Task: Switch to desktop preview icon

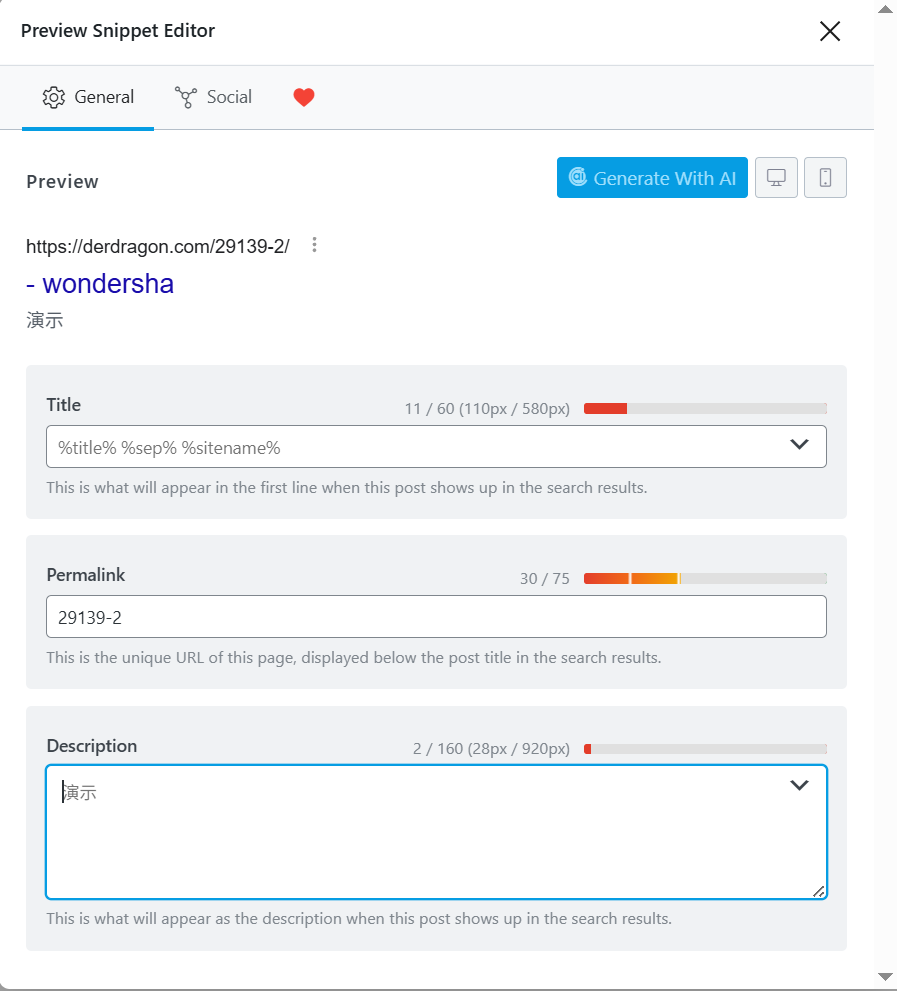Action: pos(776,178)
